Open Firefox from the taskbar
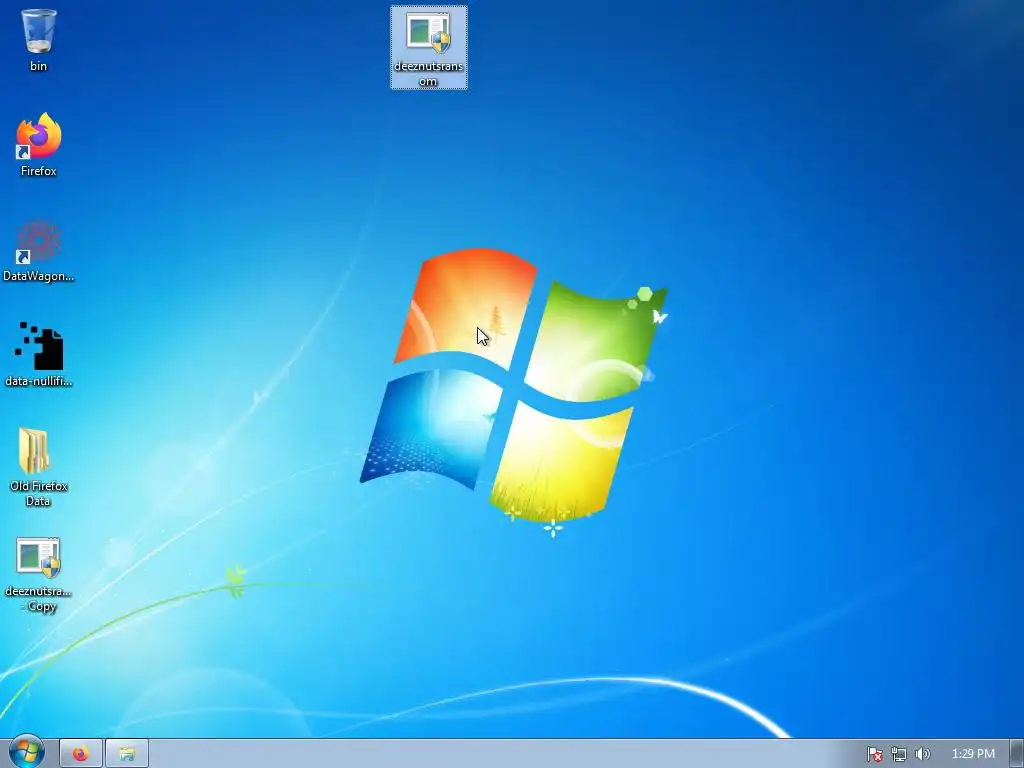 pos(81,754)
